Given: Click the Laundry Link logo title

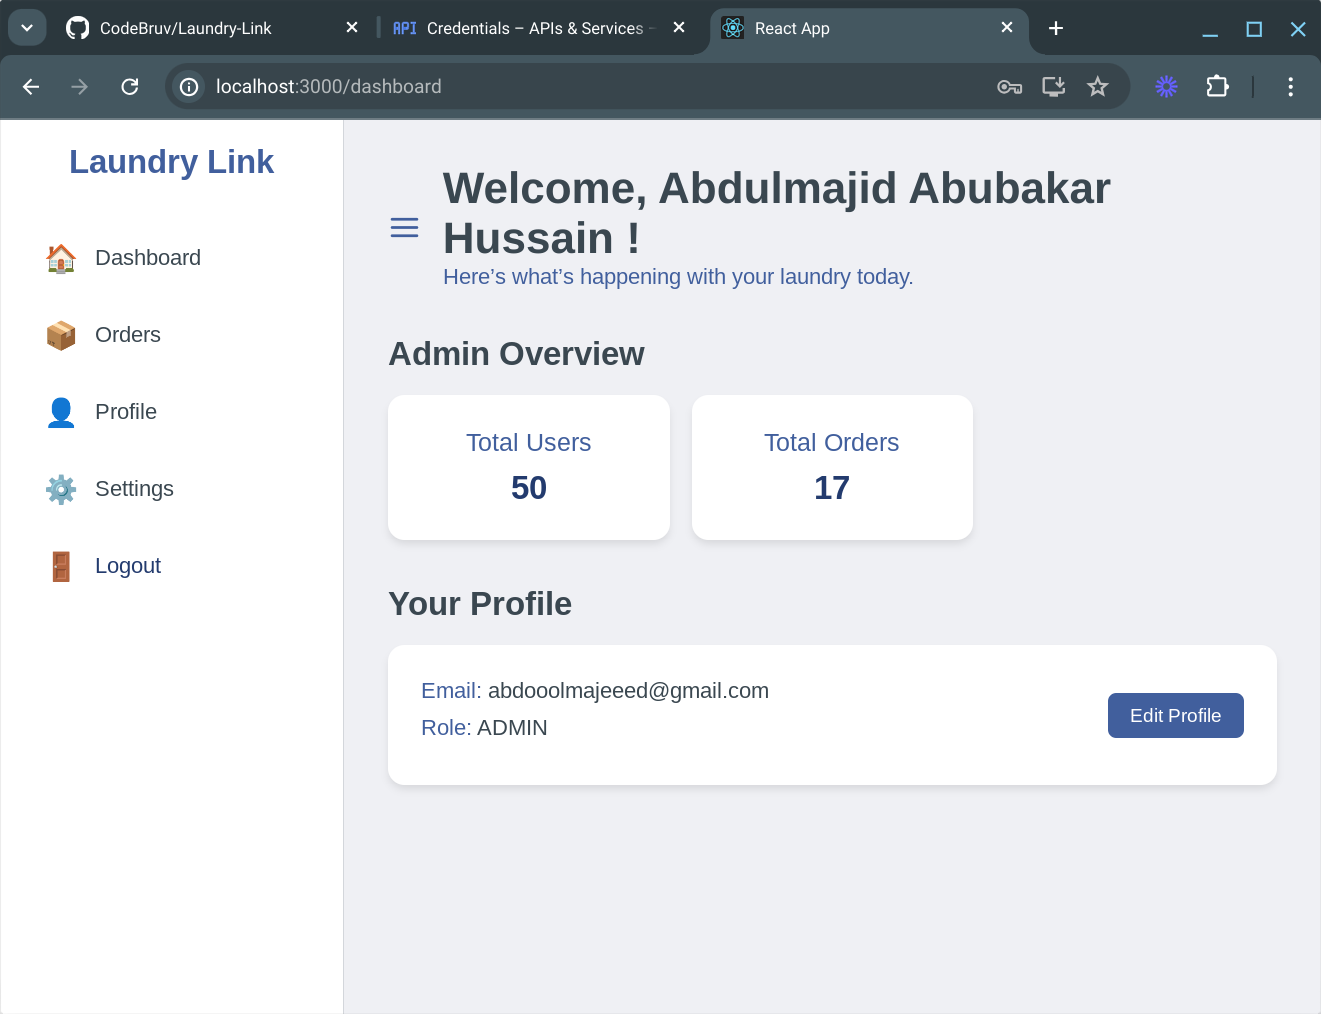Looking at the screenshot, I should pyautogui.click(x=171, y=162).
